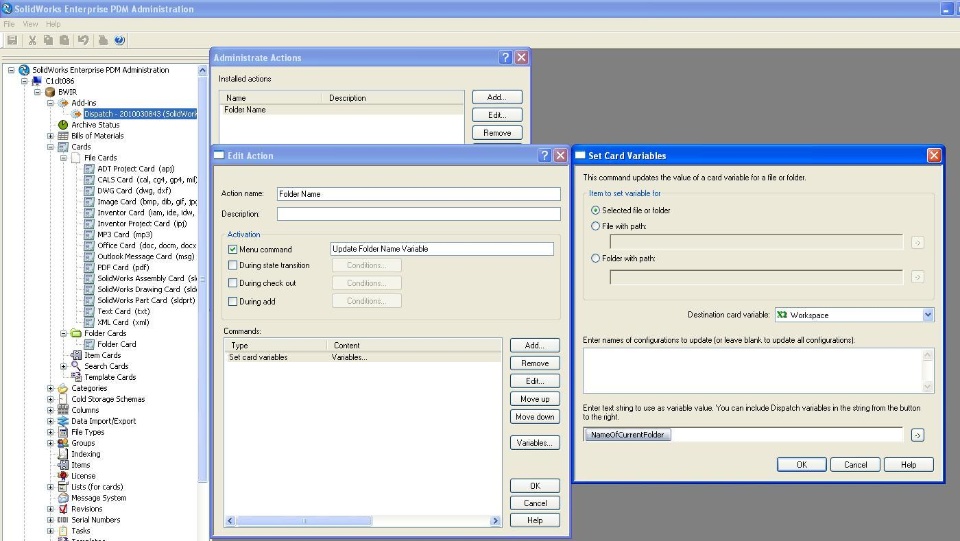Click the Variables... button
The height and width of the screenshot is (541, 960).
534,443
